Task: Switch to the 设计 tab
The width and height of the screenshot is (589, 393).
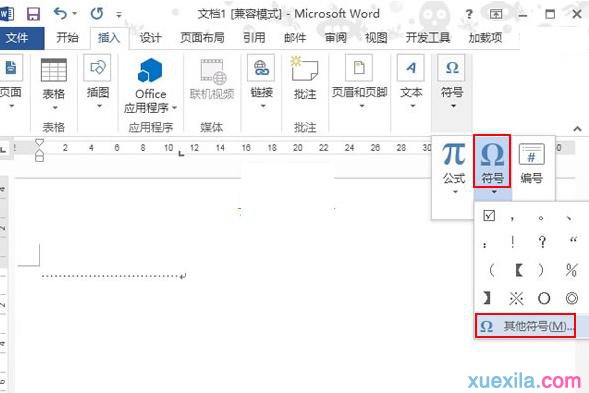Action: [x=150, y=38]
